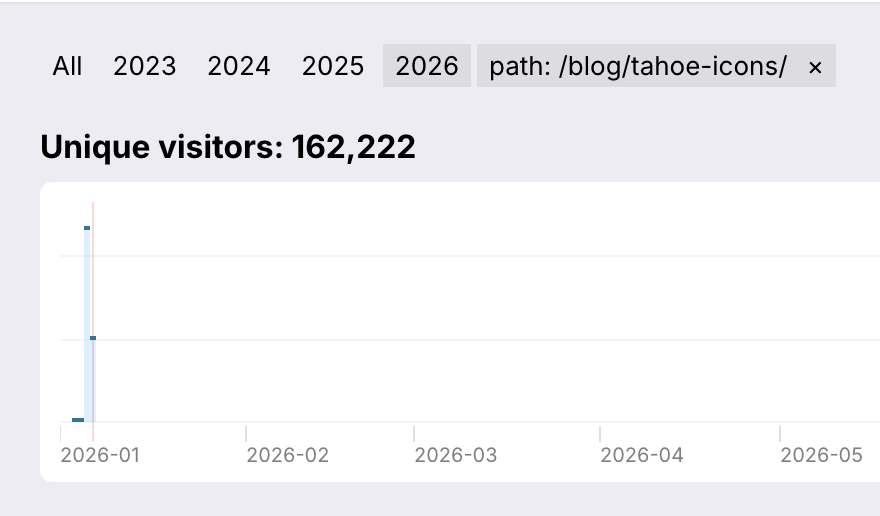Select the highlighted 2026 tab
This screenshot has height=516, width=880.
pyautogui.click(x=427, y=67)
